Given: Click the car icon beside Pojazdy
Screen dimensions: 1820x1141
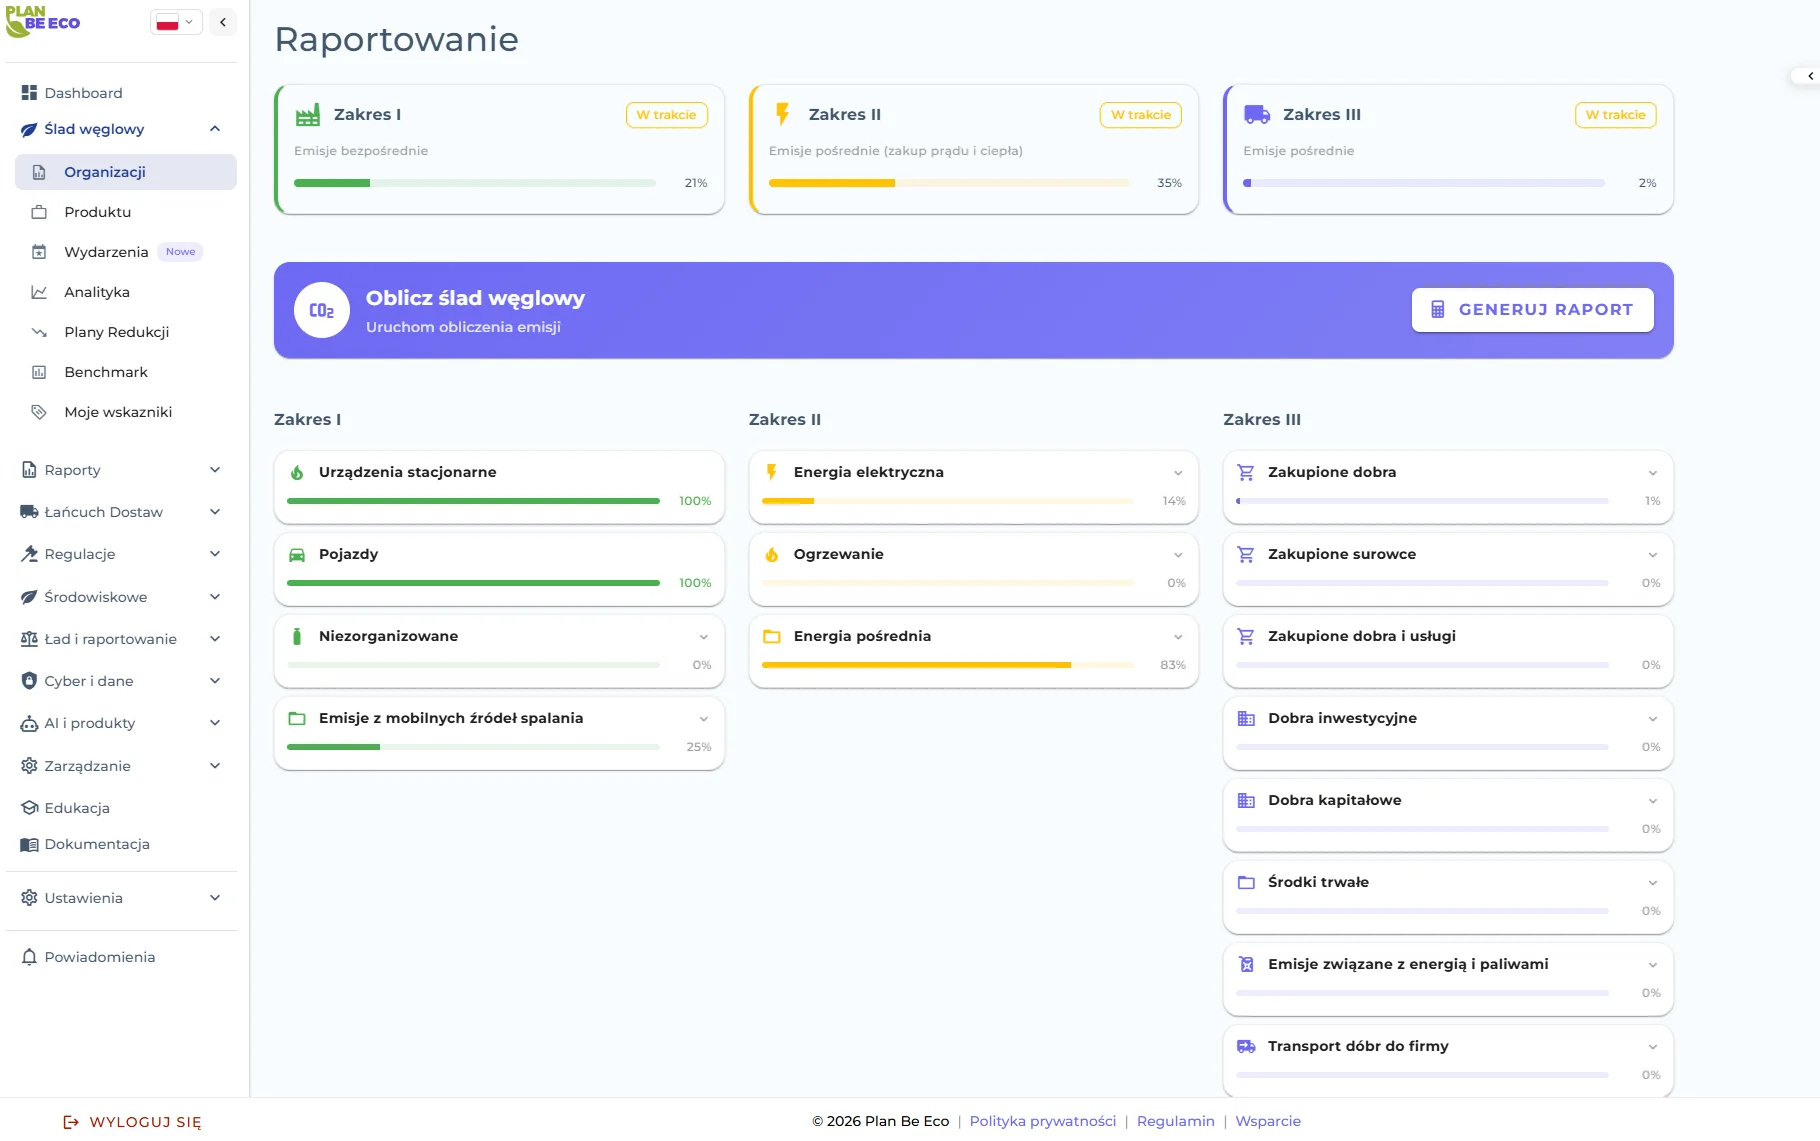Looking at the screenshot, I should click(297, 555).
